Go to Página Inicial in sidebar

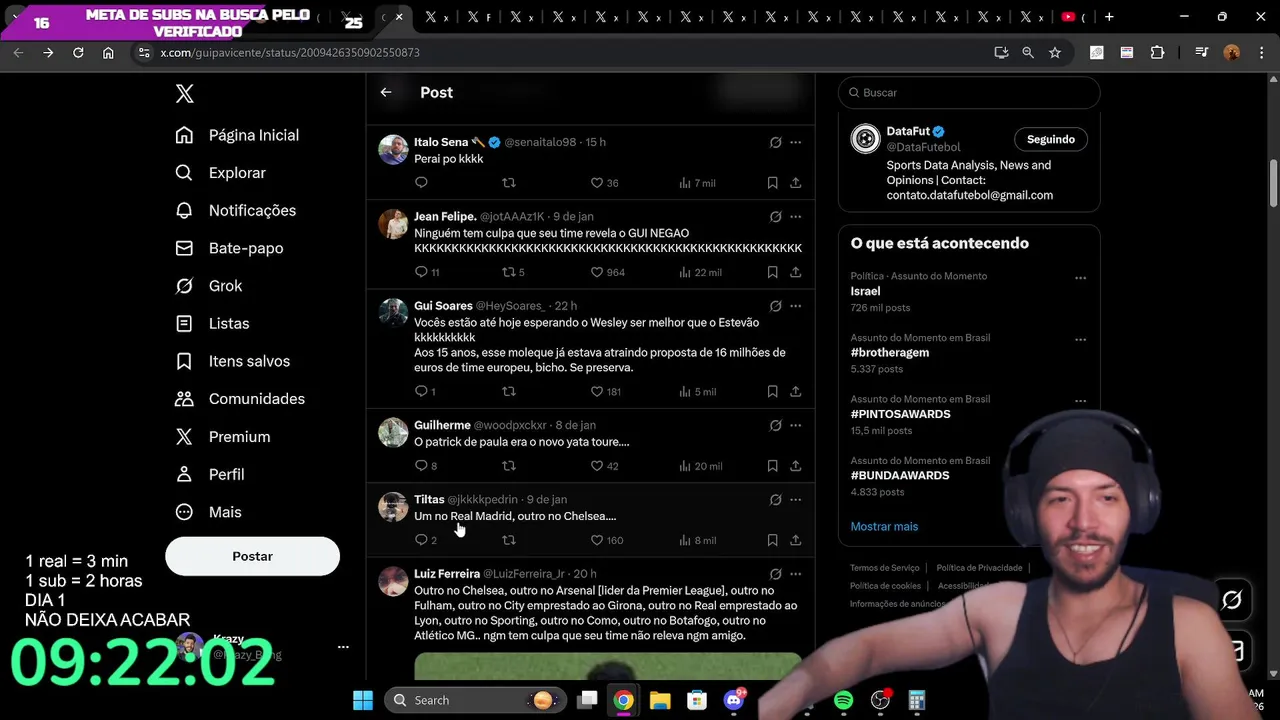(237, 135)
